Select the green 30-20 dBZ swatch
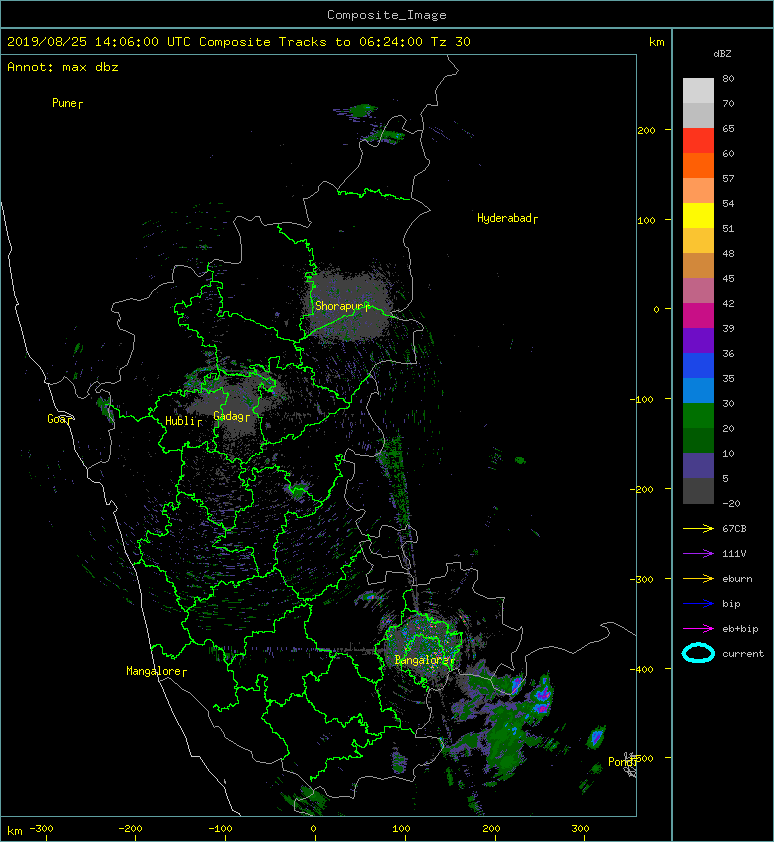Screen dimensions: 774x842 pyautogui.click(x=698, y=416)
